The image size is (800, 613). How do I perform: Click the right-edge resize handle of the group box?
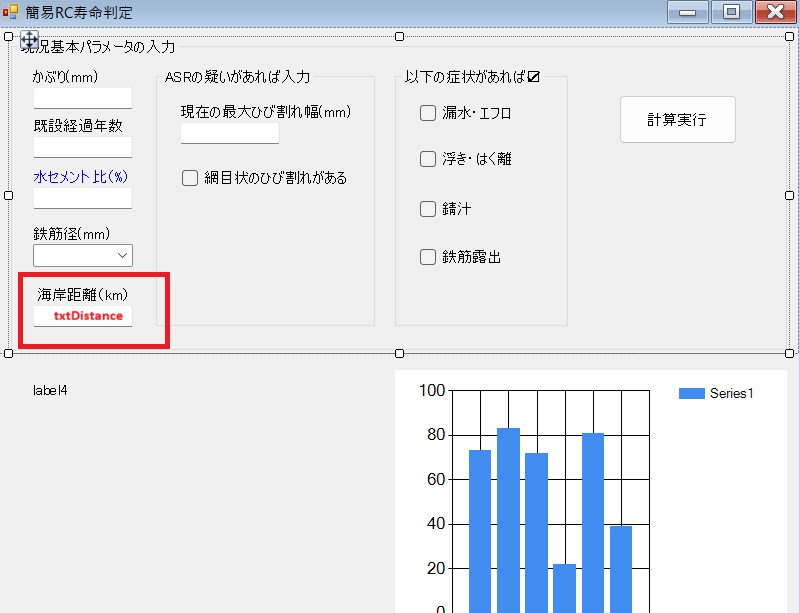[x=790, y=195]
